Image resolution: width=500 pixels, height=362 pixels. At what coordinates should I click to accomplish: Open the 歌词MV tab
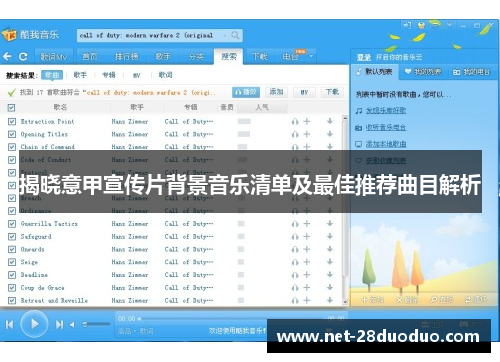53,57
